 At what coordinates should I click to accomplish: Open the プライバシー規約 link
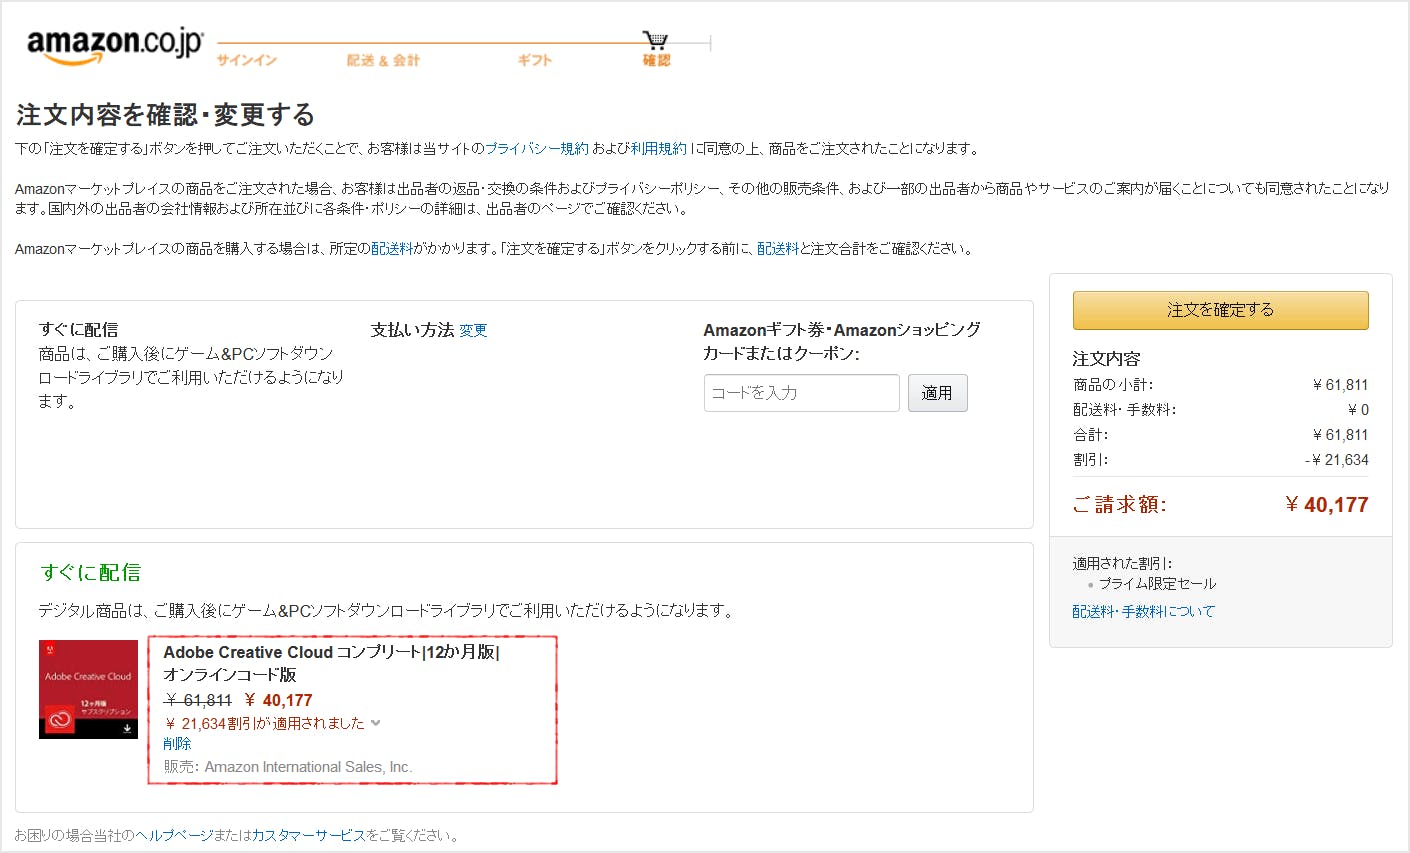coord(537,148)
